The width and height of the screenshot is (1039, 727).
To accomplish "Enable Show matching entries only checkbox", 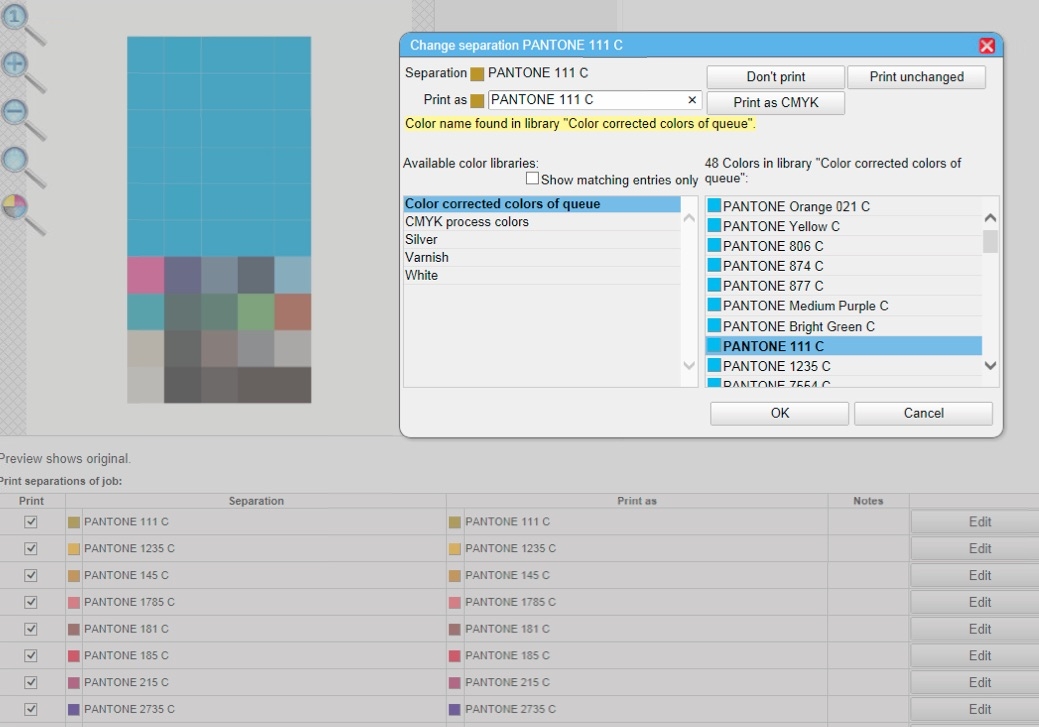I will coord(532,178).
